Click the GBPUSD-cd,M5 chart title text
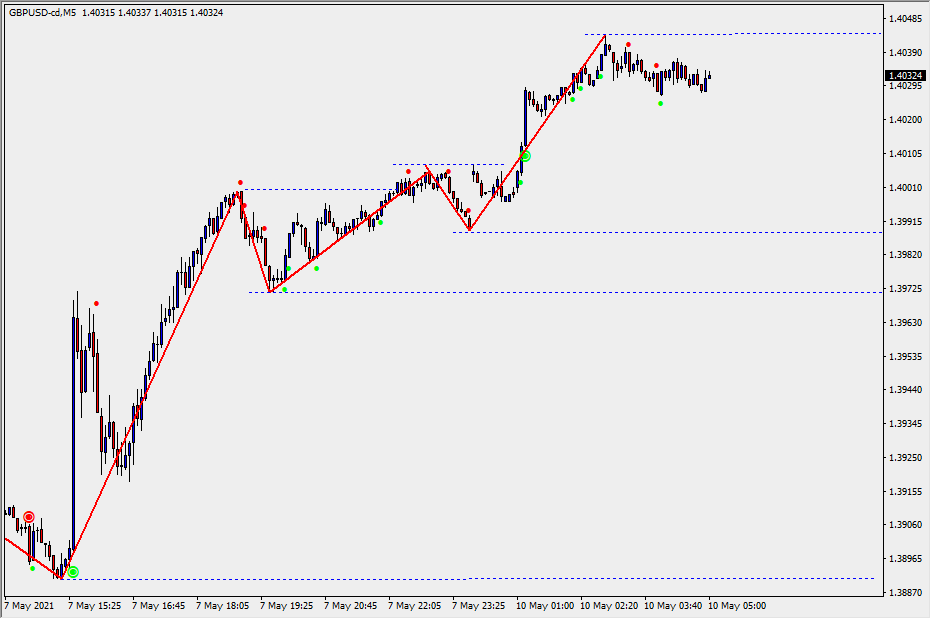931x619 pixels. click(42, 13)
